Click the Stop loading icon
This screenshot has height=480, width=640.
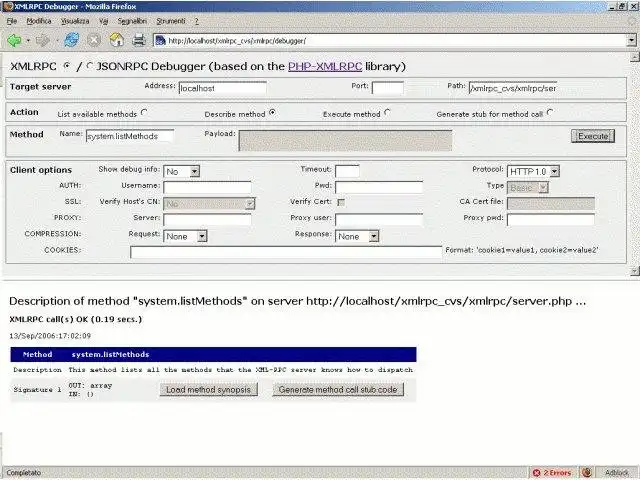coord(94,40)
